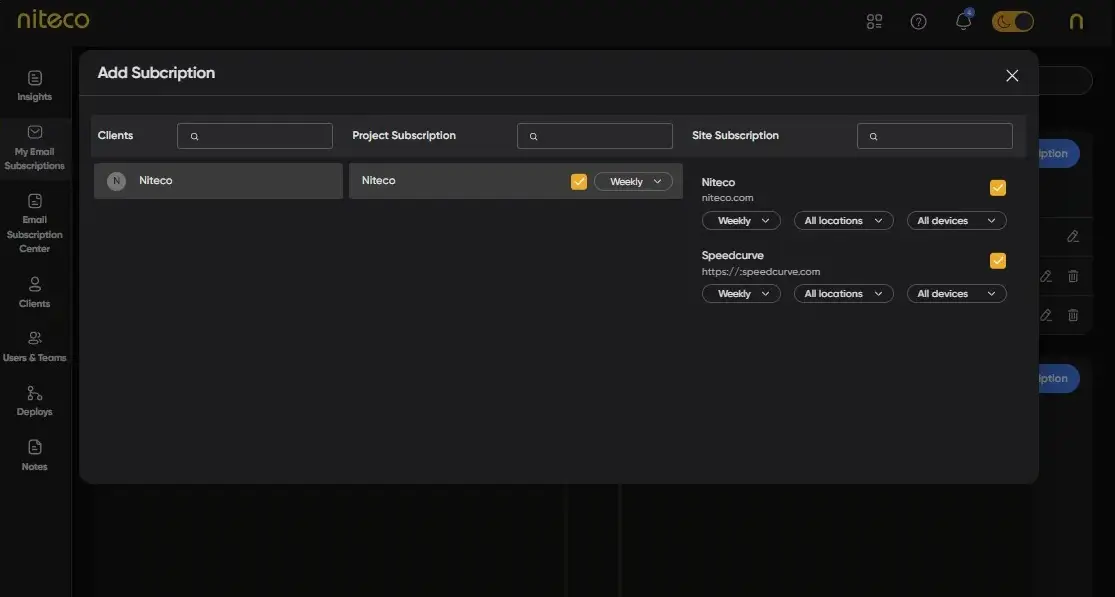The height and width of the screenshot is (597, 1115).
Task: Focus the Project Subscription search field
Action: click(x=594, y=136)
